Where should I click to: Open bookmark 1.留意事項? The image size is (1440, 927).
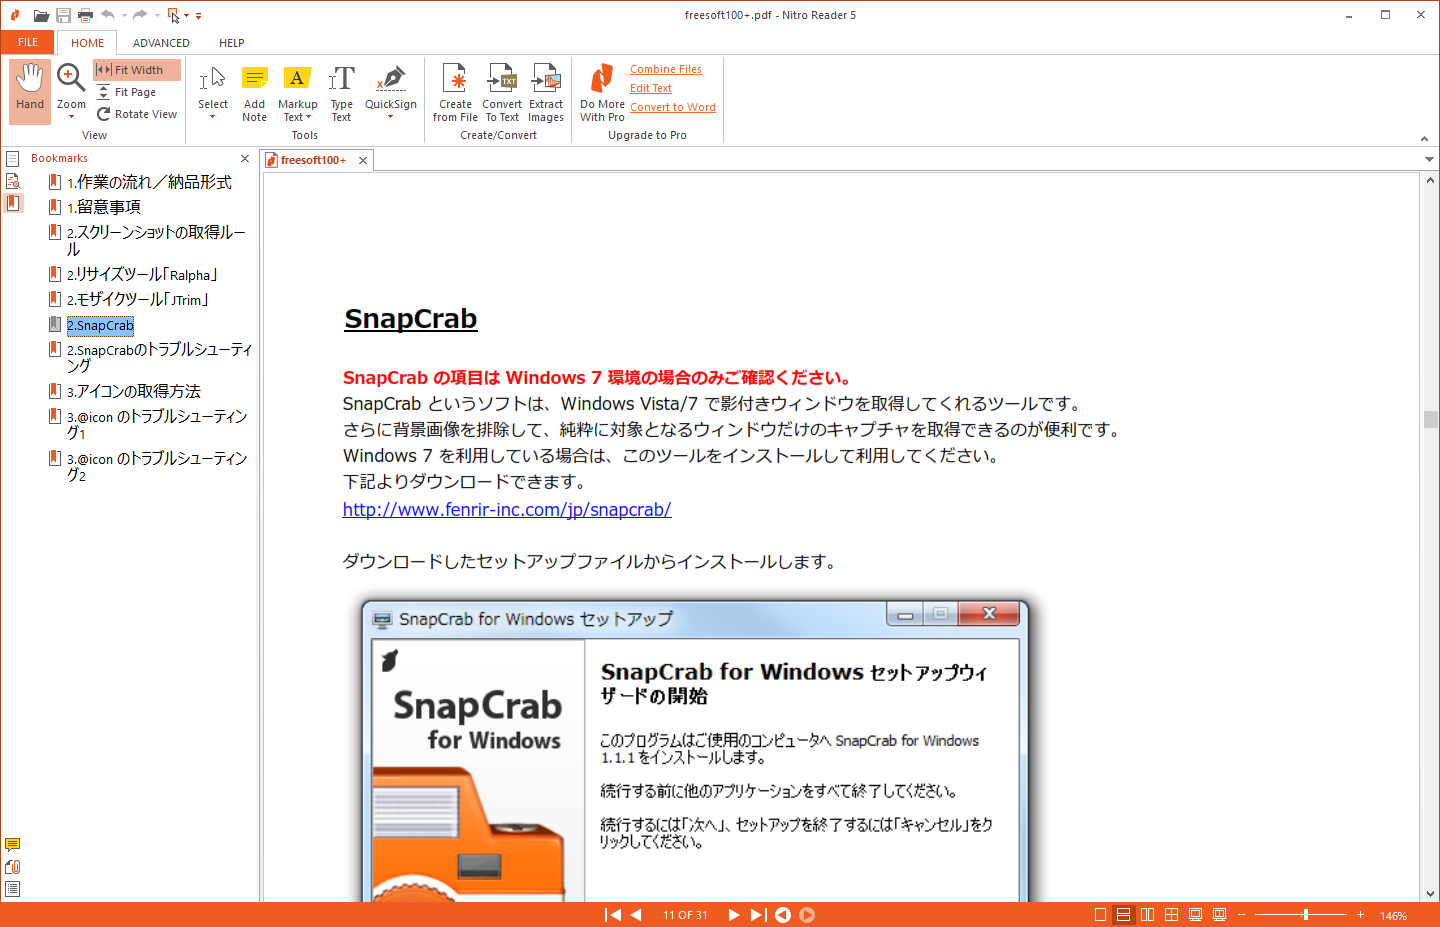click(104, 207)
